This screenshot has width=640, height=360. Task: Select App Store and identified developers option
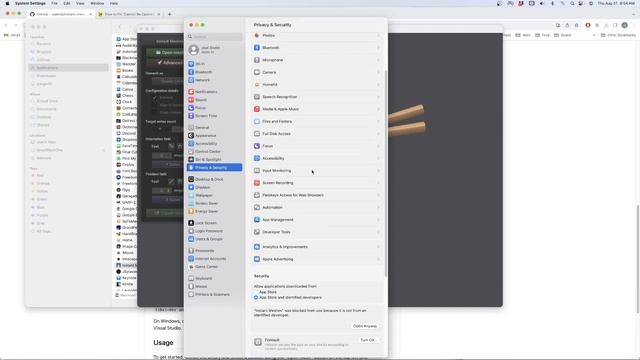click(x=256, y=298)
